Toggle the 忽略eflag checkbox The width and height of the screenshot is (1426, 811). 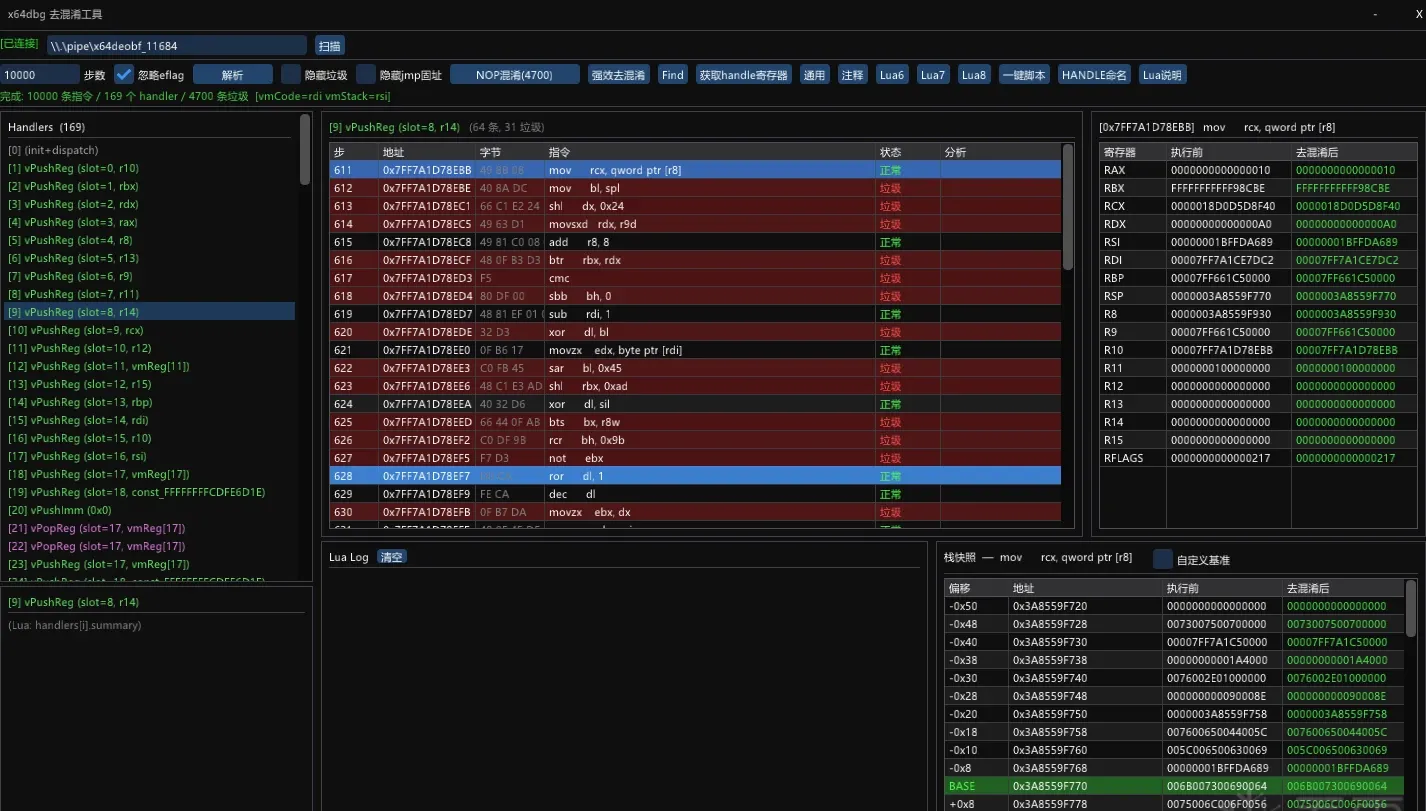124,74
